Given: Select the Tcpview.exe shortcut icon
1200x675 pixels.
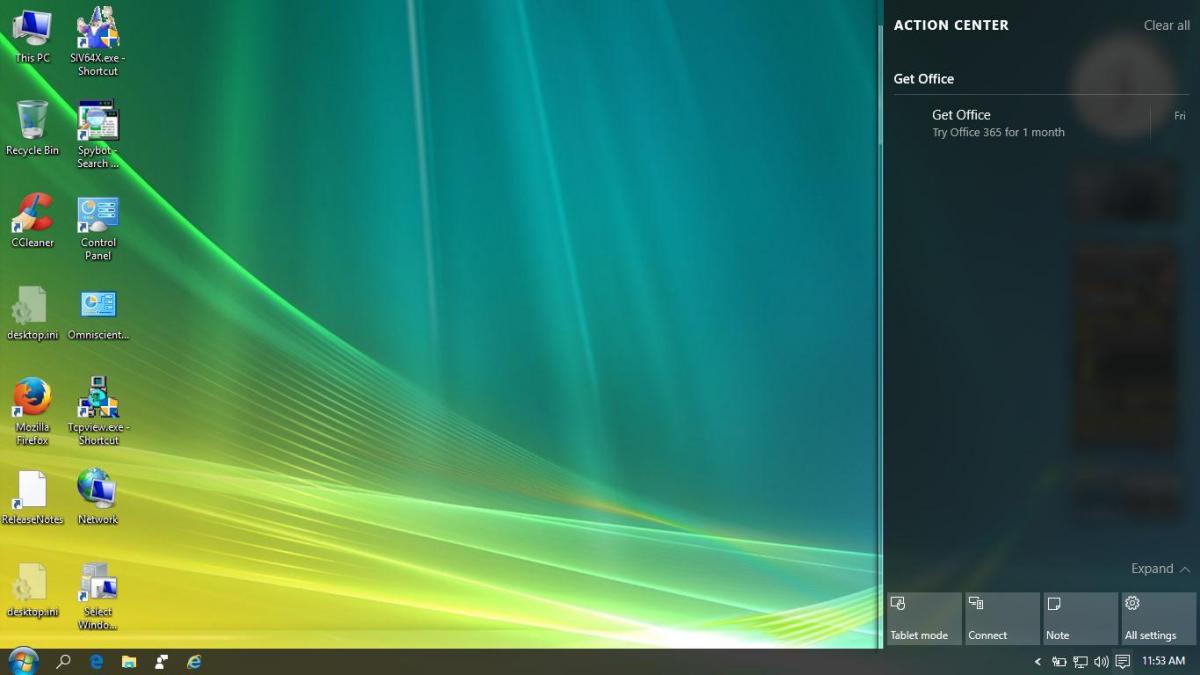Looking at the screenshot, I should click(98, 411).
